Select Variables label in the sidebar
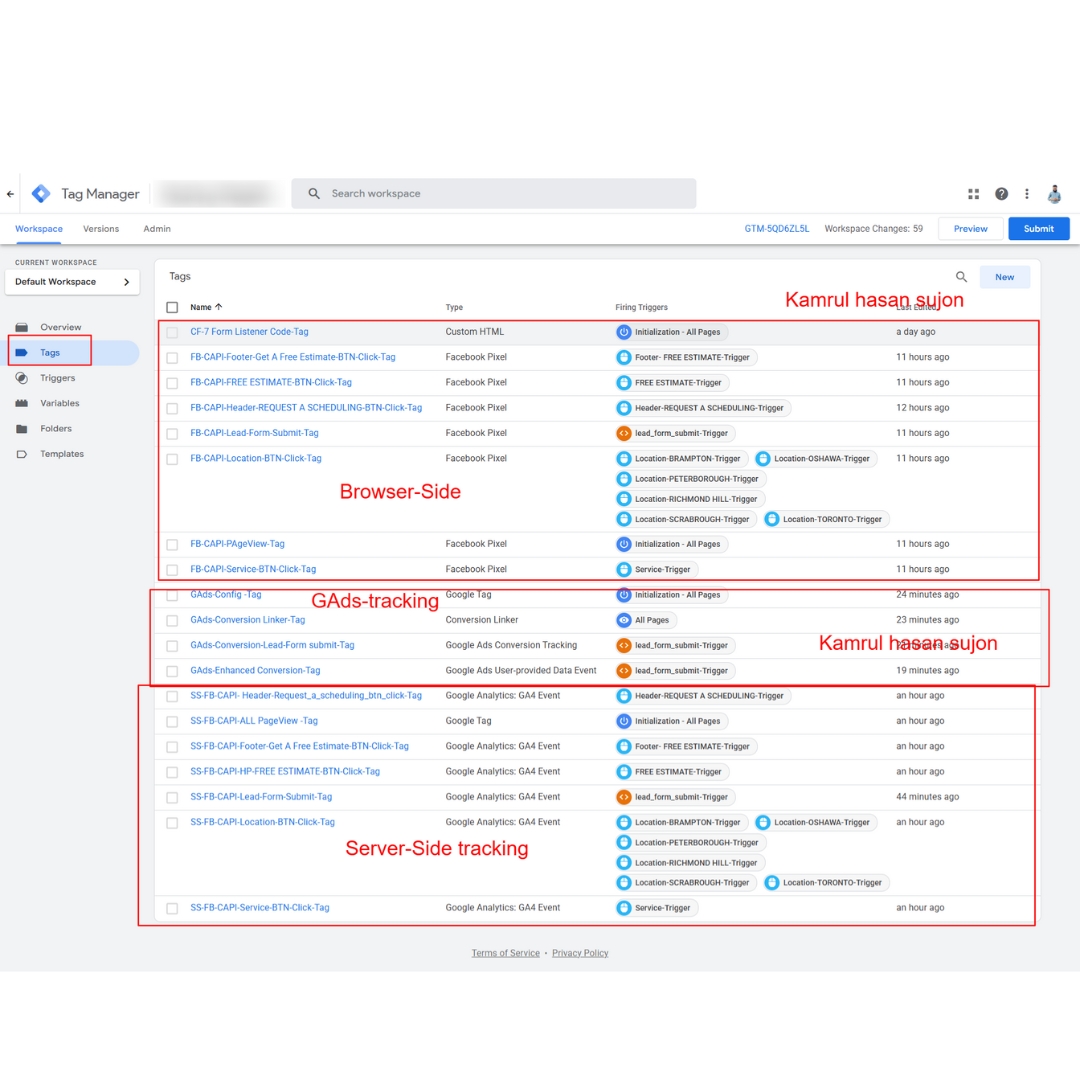Screen dimensions: 1080x1080 [x=60, y=403]
